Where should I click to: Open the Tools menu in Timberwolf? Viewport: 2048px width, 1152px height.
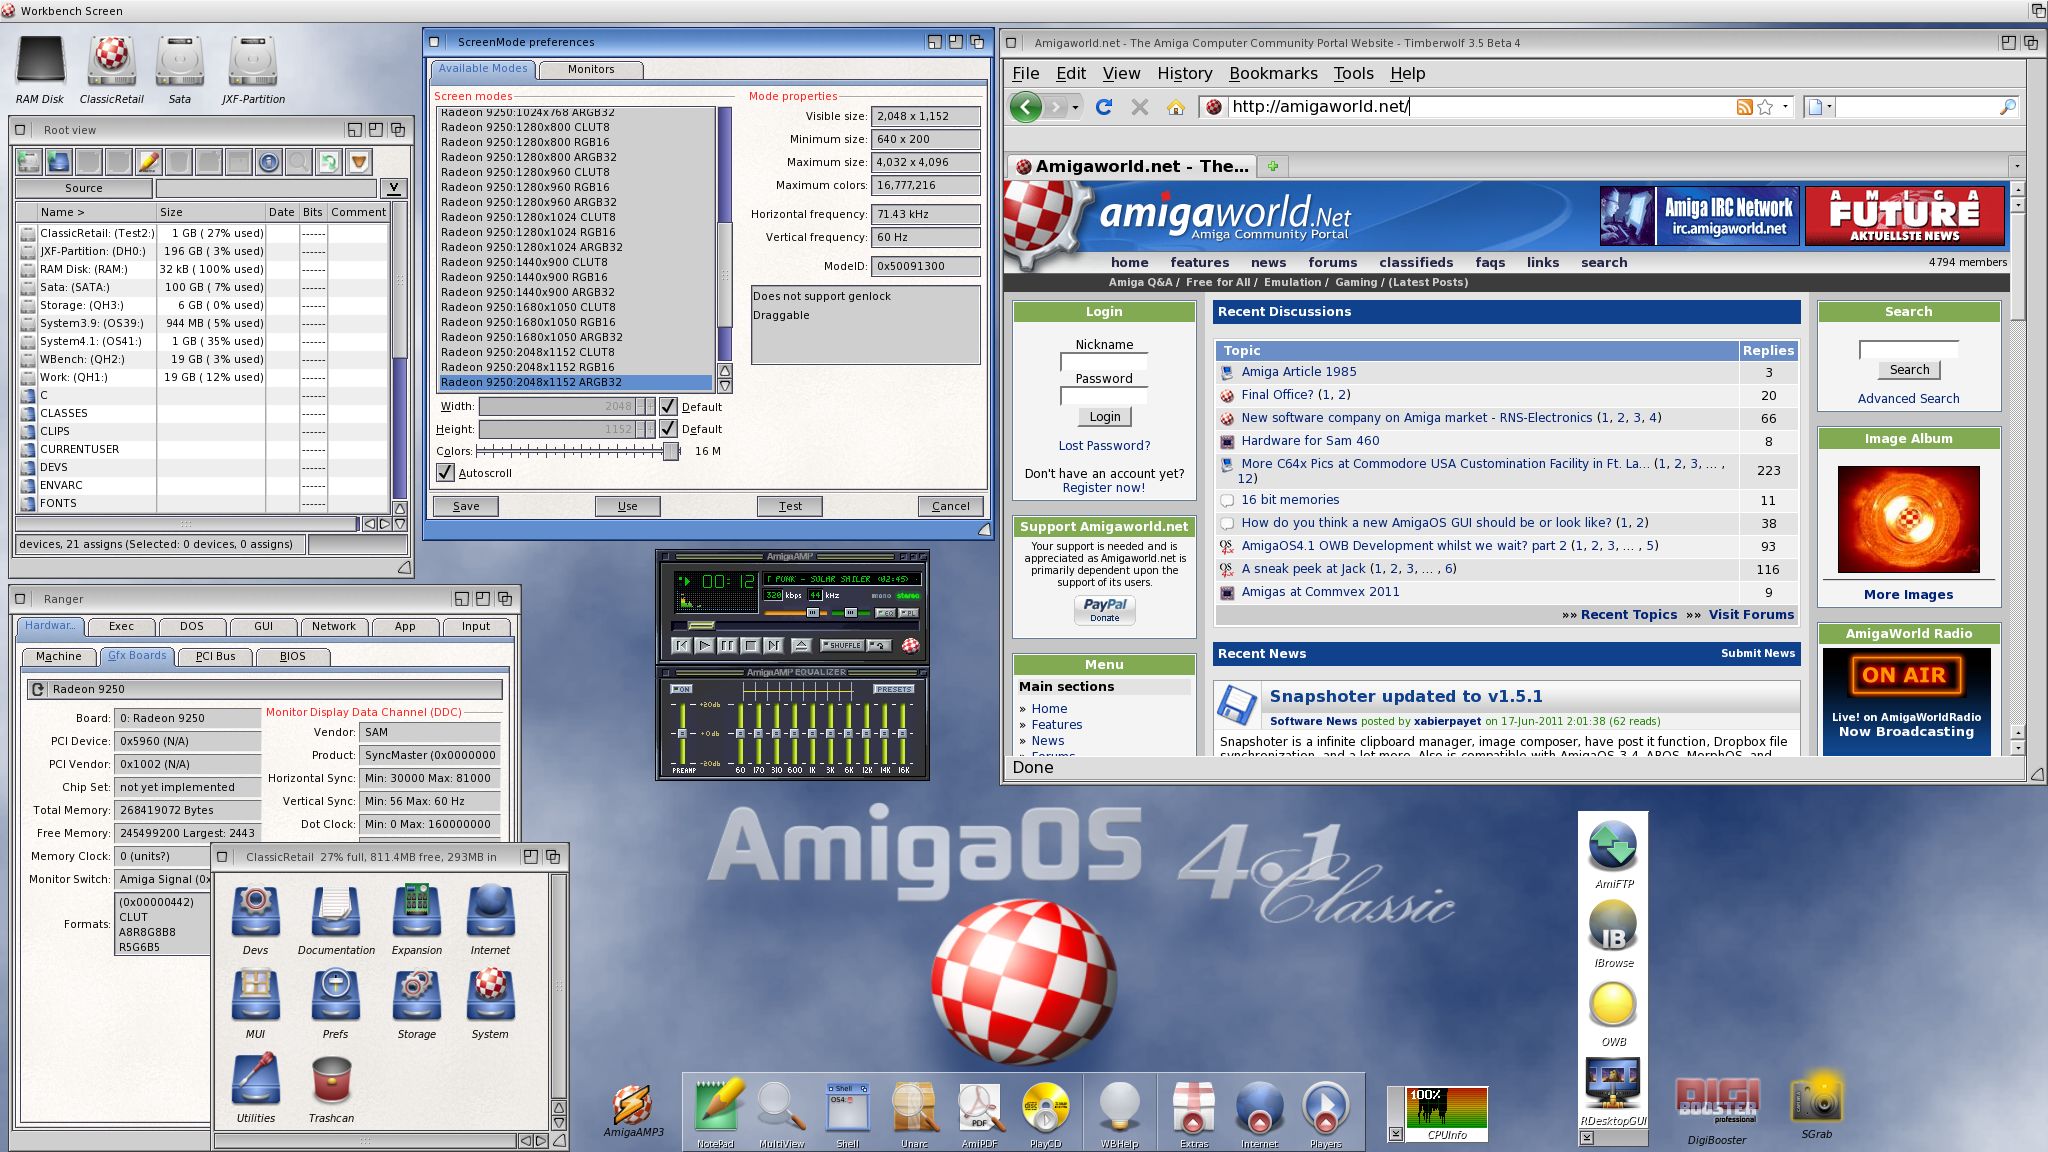(x=1353, y=74)
